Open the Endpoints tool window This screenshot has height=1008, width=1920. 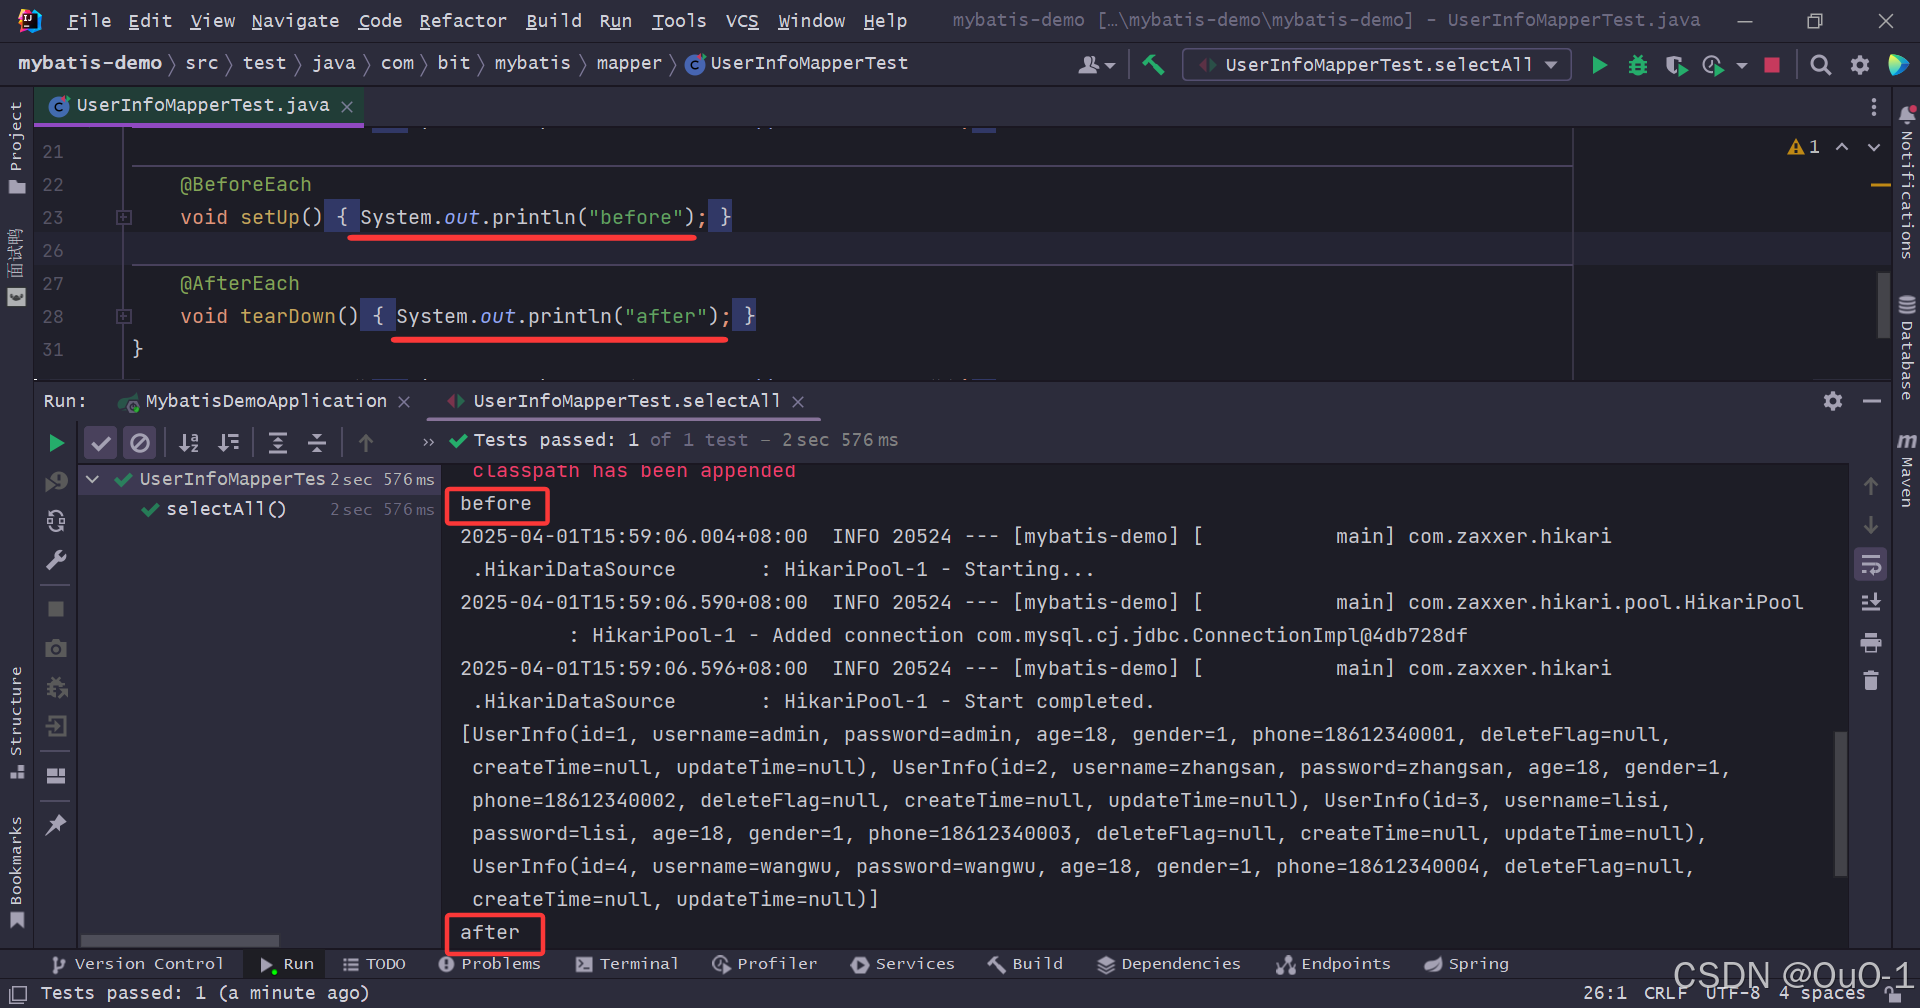1333,964
